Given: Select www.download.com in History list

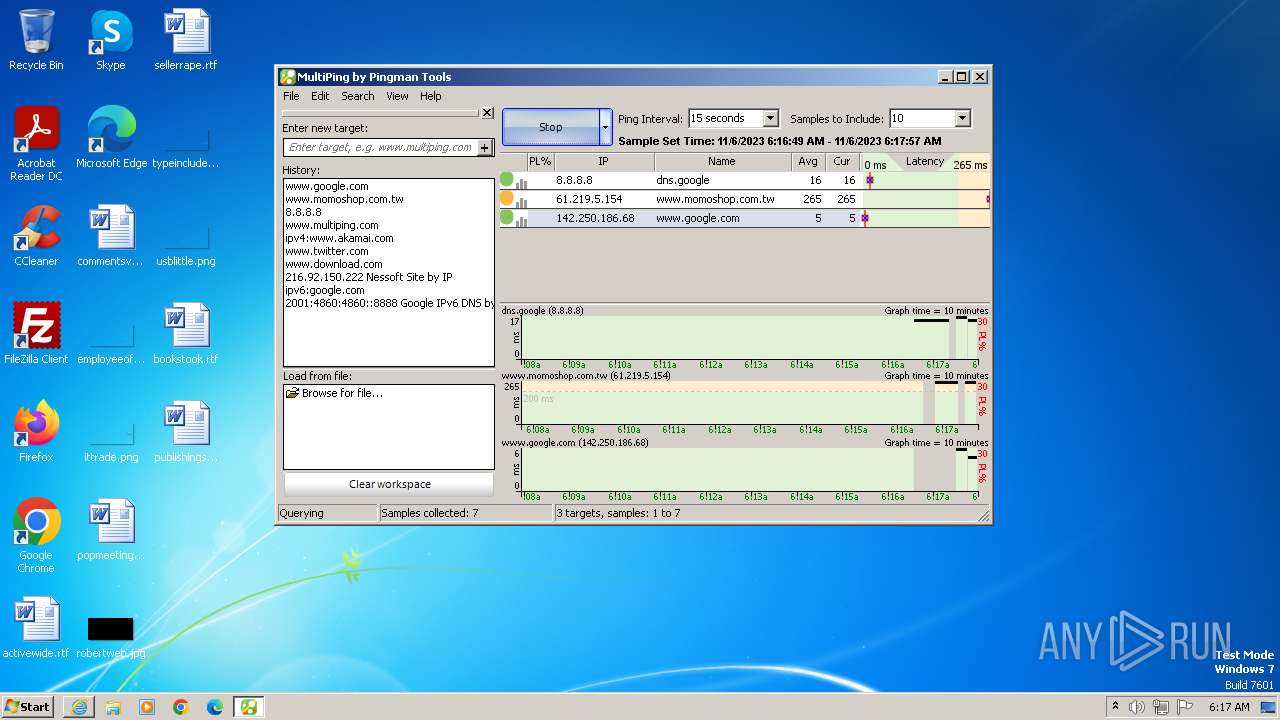Looking at the screenshot, I should point(334,264).
